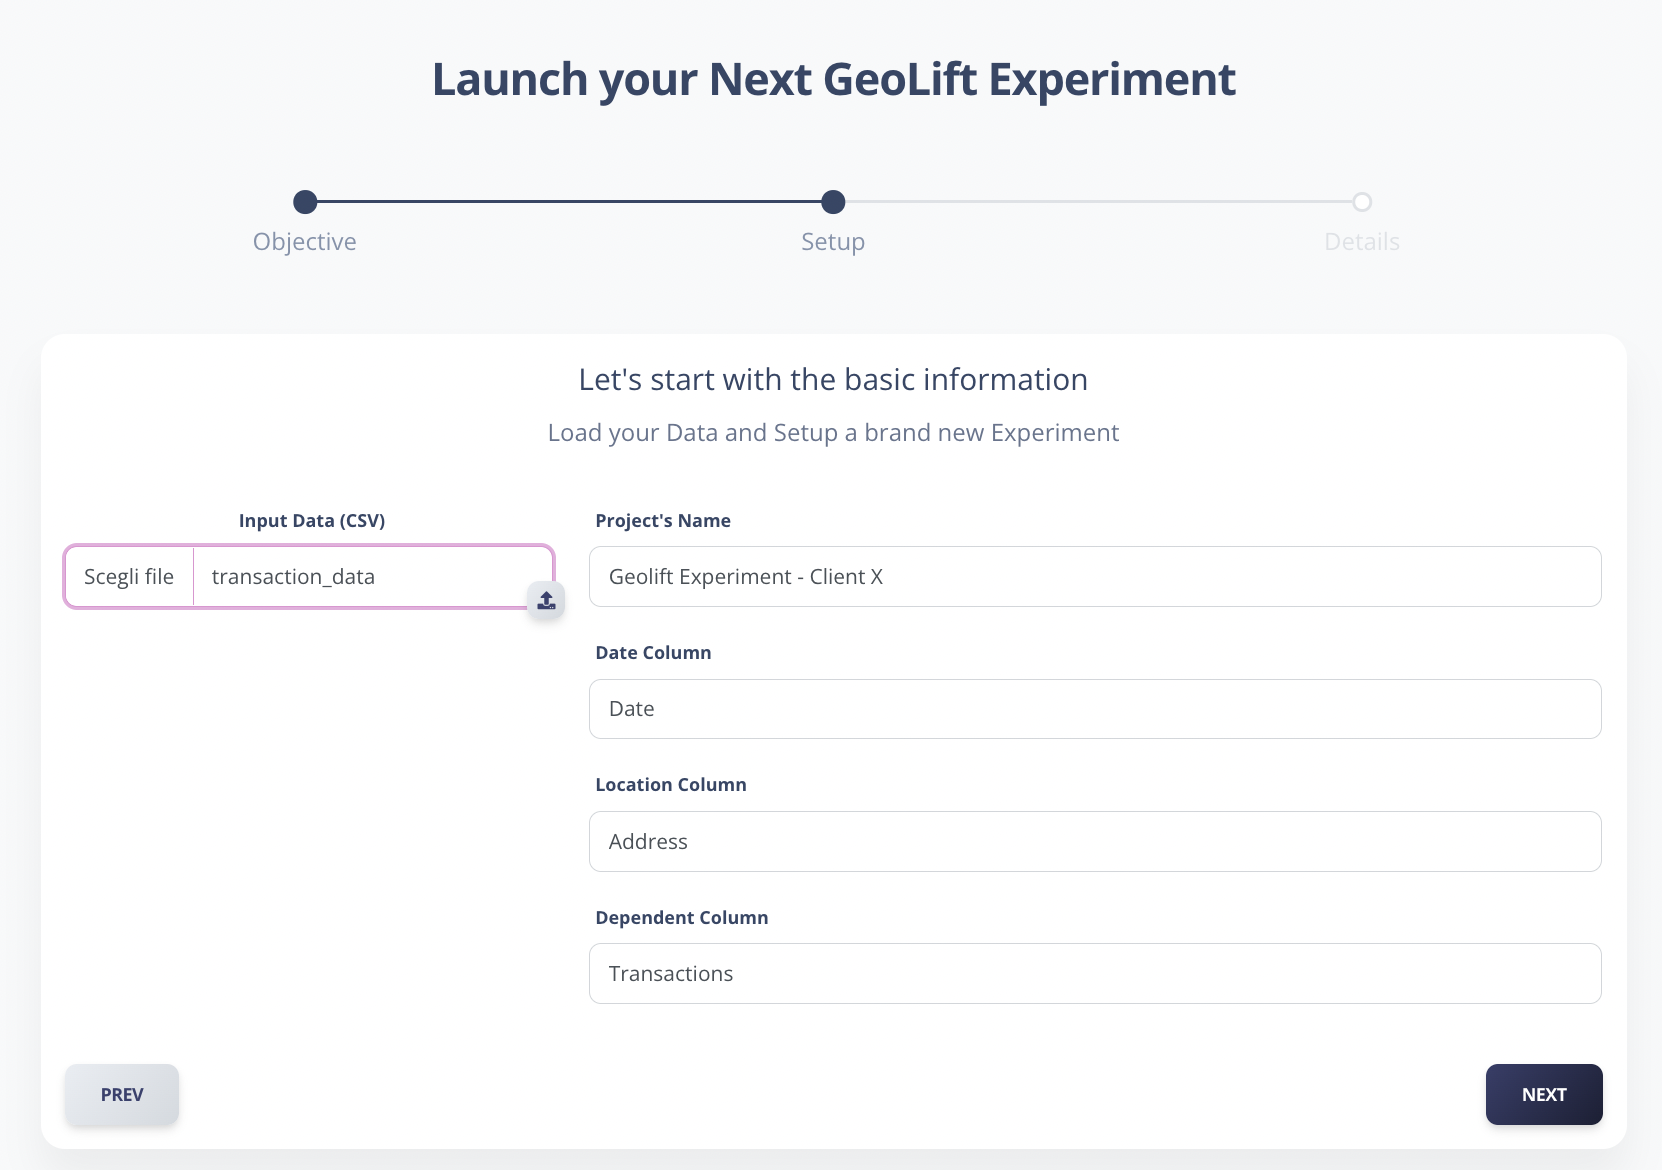Click the Setup step circle
This screenshot has height=1170, width=1662.
tap(833, 202)
